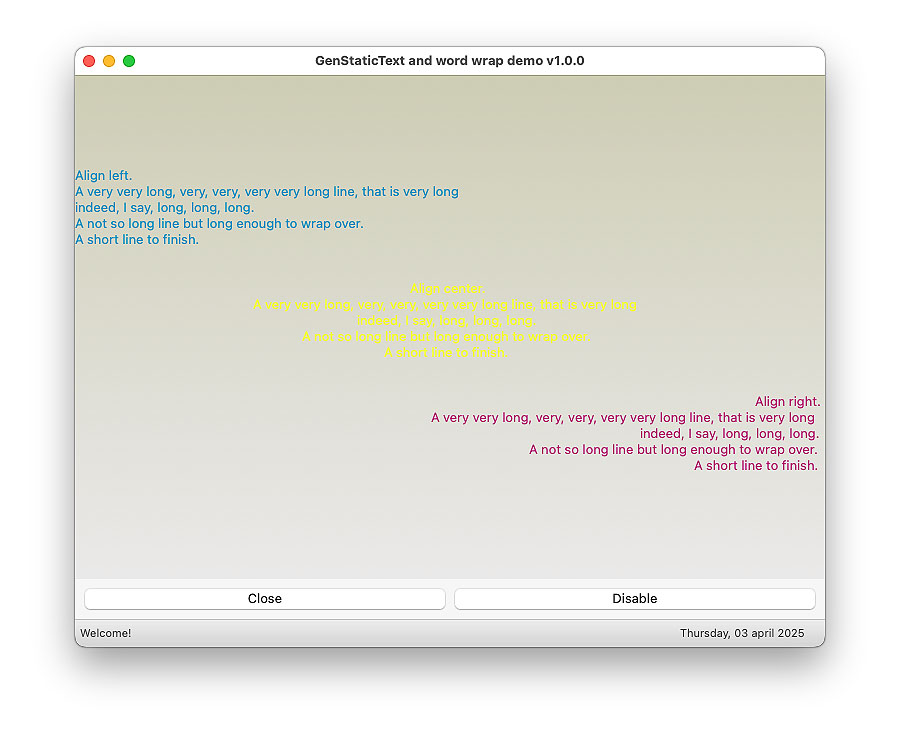
Task: Click the GenStaticText demo window title
Action: 449,61
